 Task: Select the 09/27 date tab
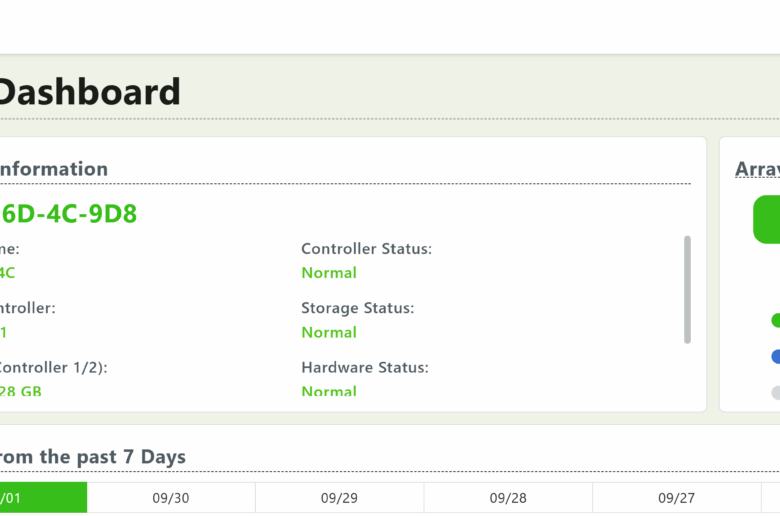[676, 498]
